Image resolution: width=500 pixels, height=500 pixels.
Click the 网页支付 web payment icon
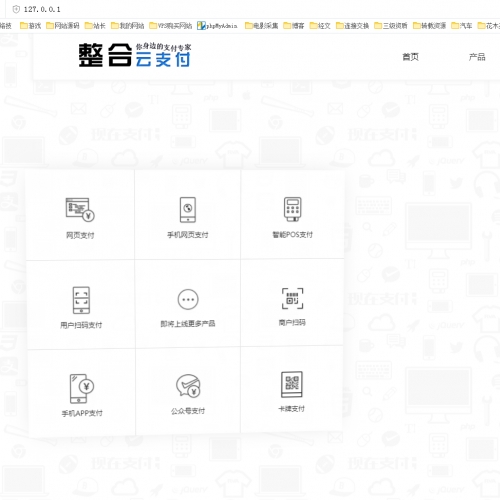80,209
